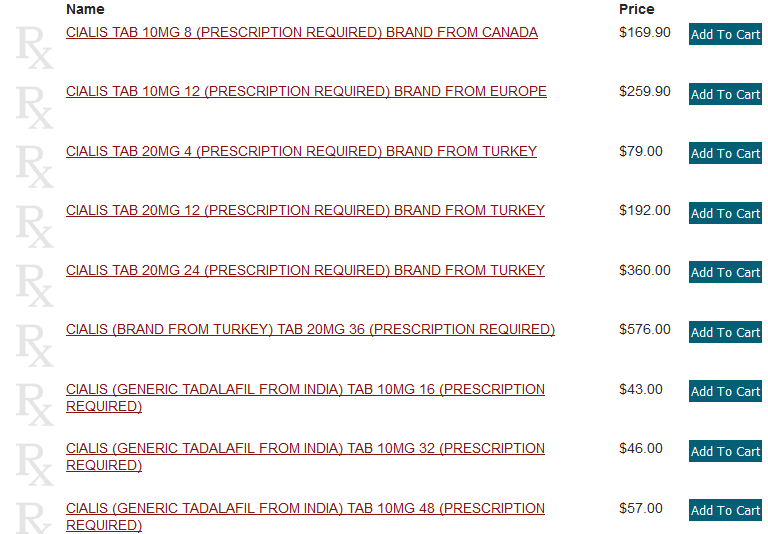
Task: Add the $192.00 Cialis item to cart
Action: 725,213
